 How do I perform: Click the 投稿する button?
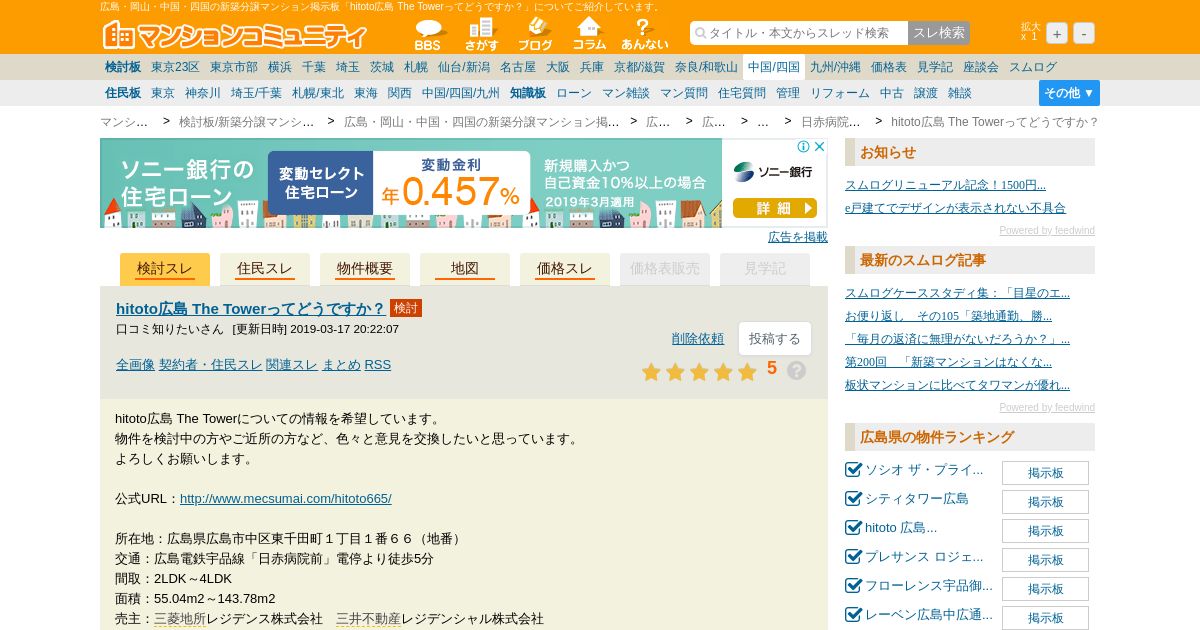[775, 338]
